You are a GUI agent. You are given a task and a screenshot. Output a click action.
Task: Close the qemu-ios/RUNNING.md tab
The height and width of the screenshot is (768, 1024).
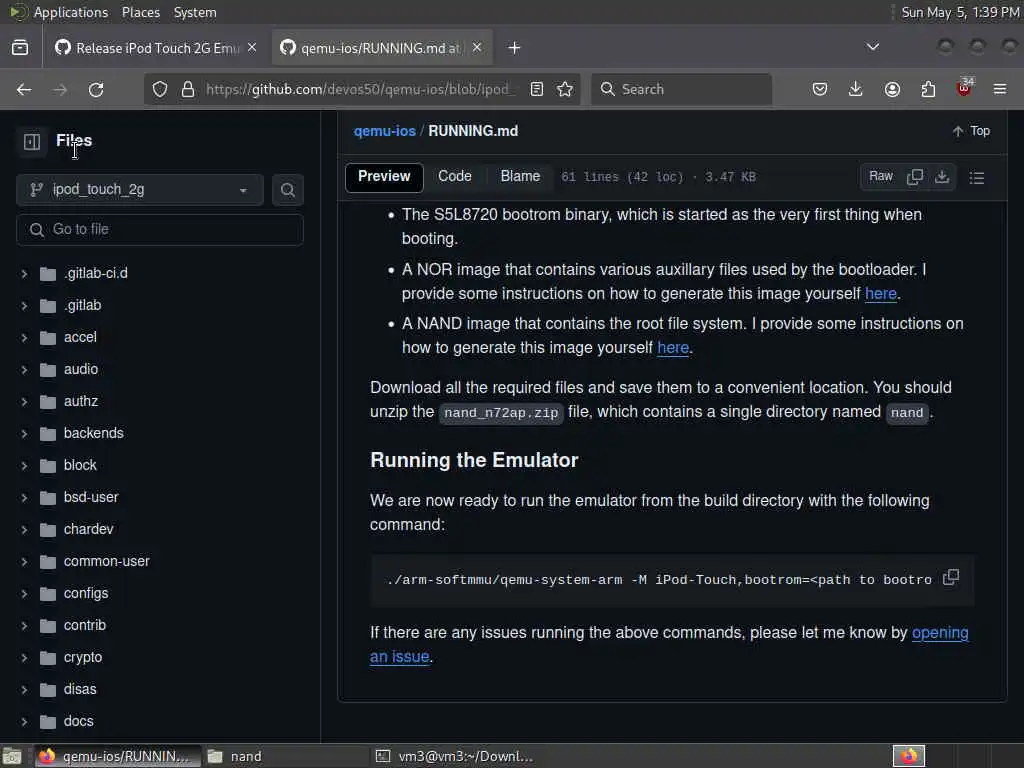click(477, 48)
